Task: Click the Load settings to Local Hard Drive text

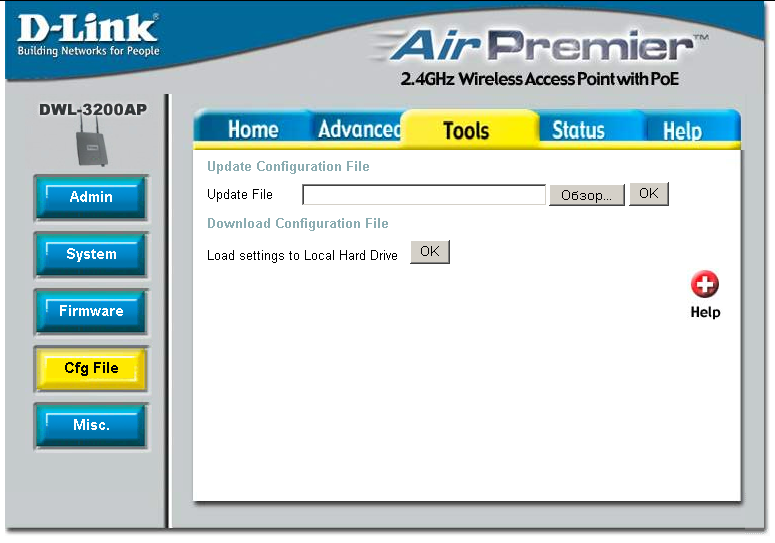Action: tap(302, 255)
